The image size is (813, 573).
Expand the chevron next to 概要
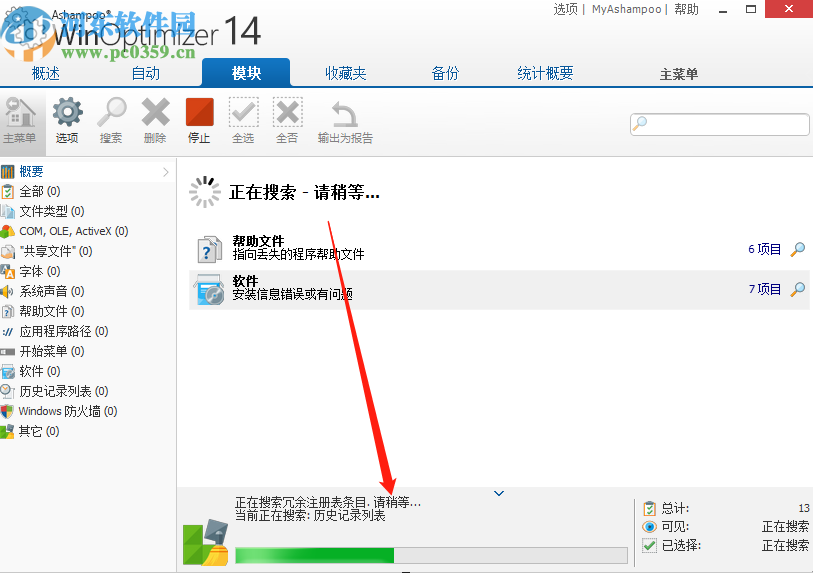coord(165,172)
